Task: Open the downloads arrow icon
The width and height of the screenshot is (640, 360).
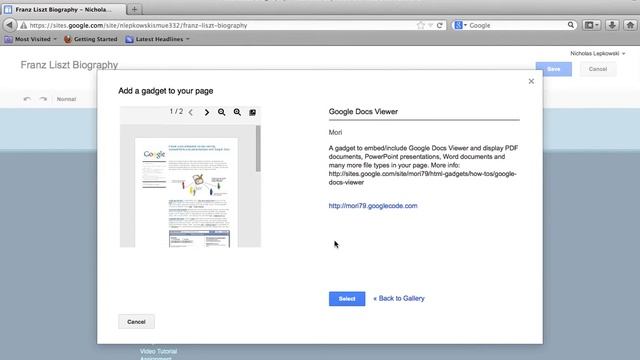Action: pyautogui.click(x=612, y=25)
